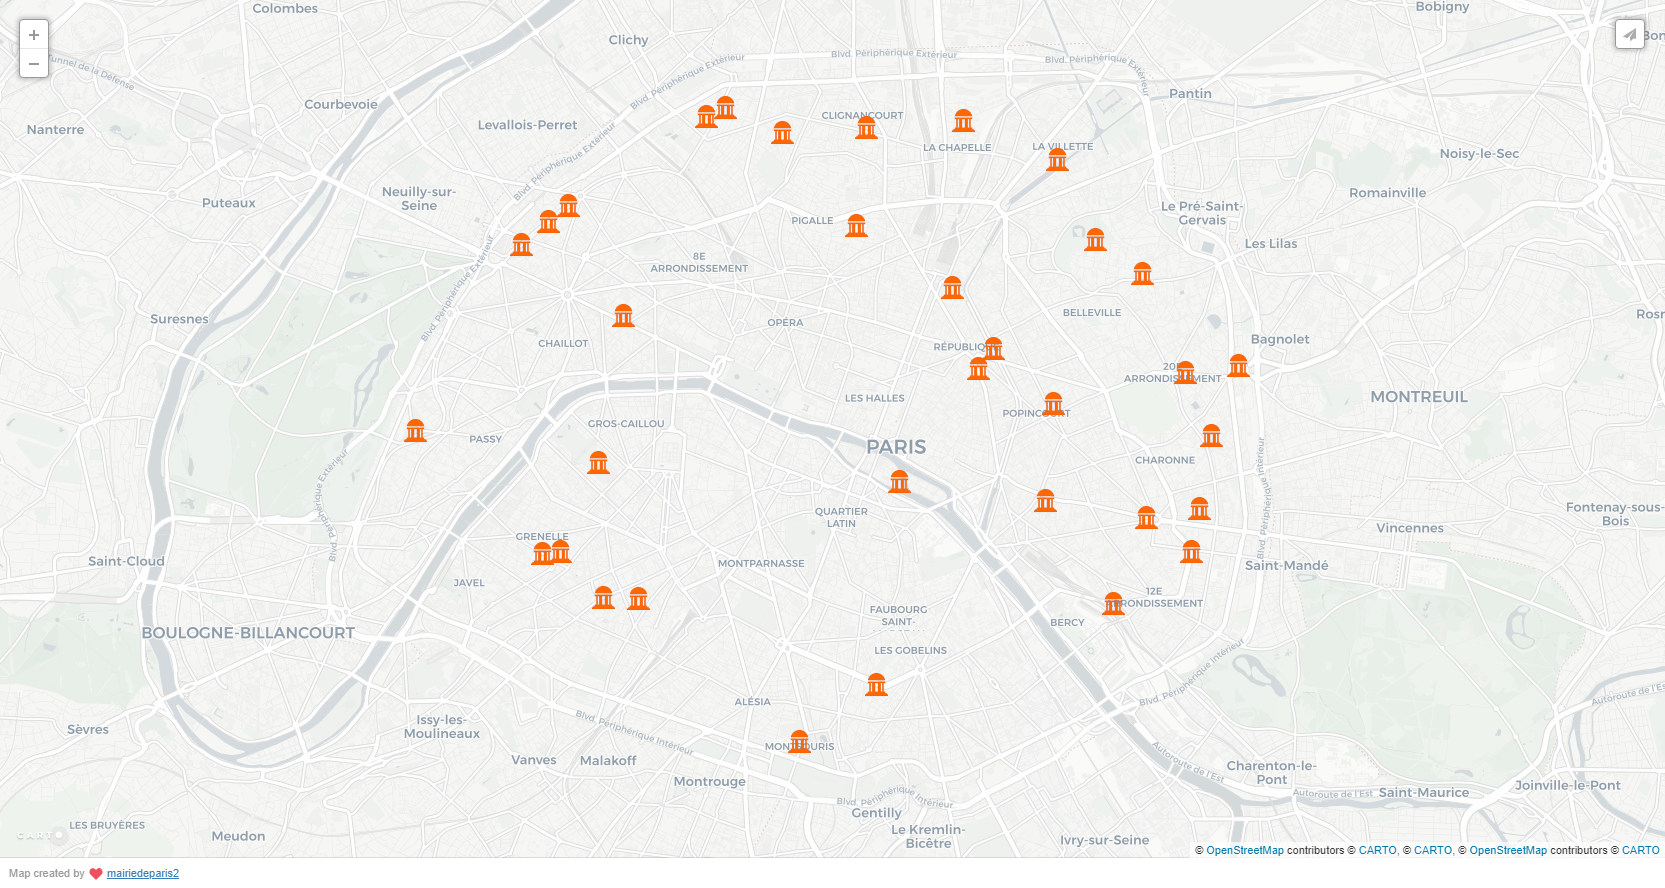Select the marker on the Popincourt label
1665x888 pixels.
(x=1054, y=403)
